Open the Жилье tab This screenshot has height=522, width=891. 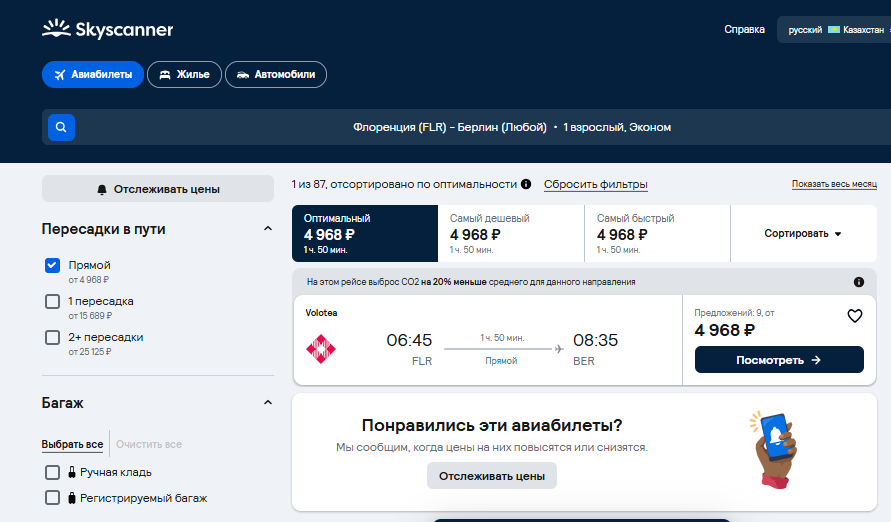184,74
